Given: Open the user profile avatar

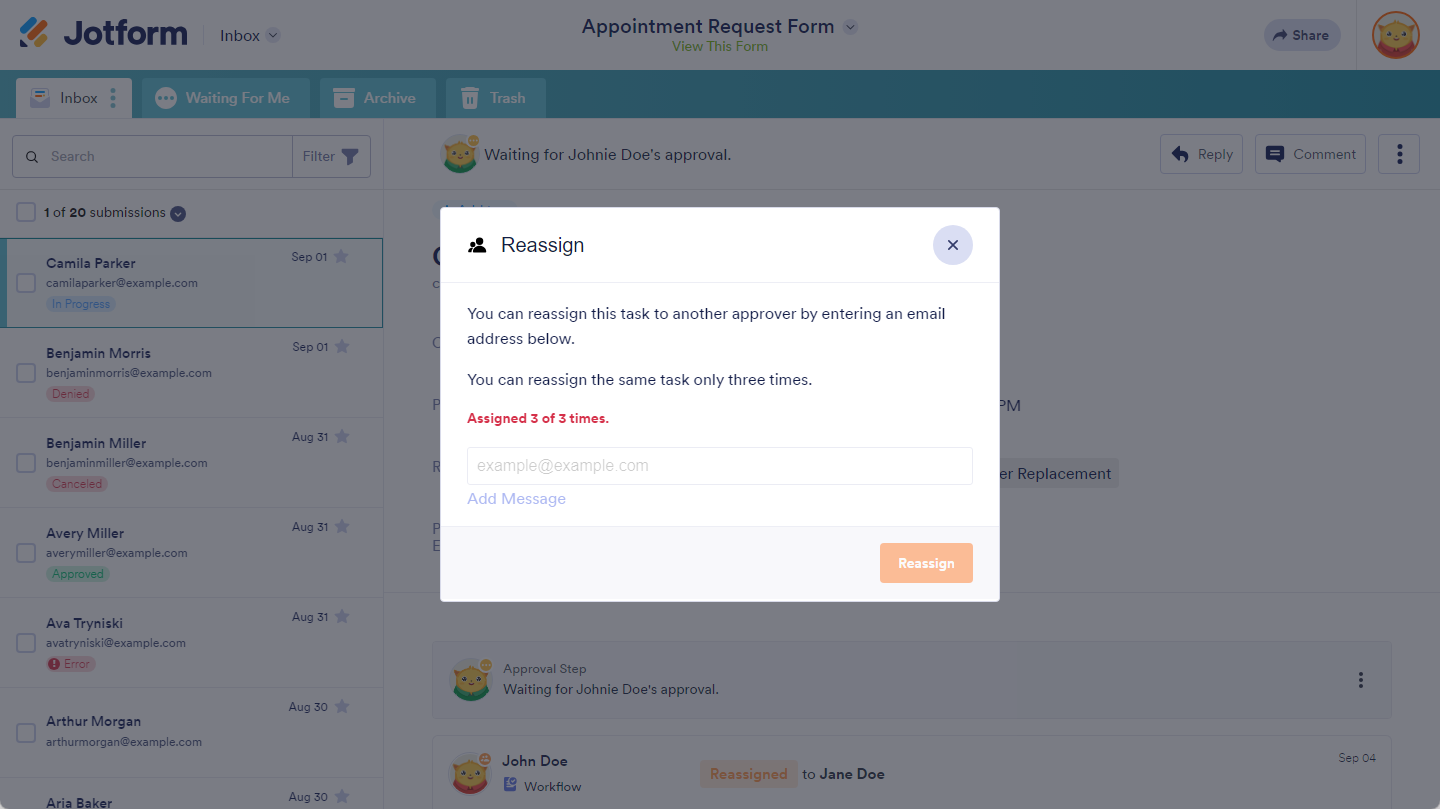Looking at the screenshot, I should (x=1396, y=35).
